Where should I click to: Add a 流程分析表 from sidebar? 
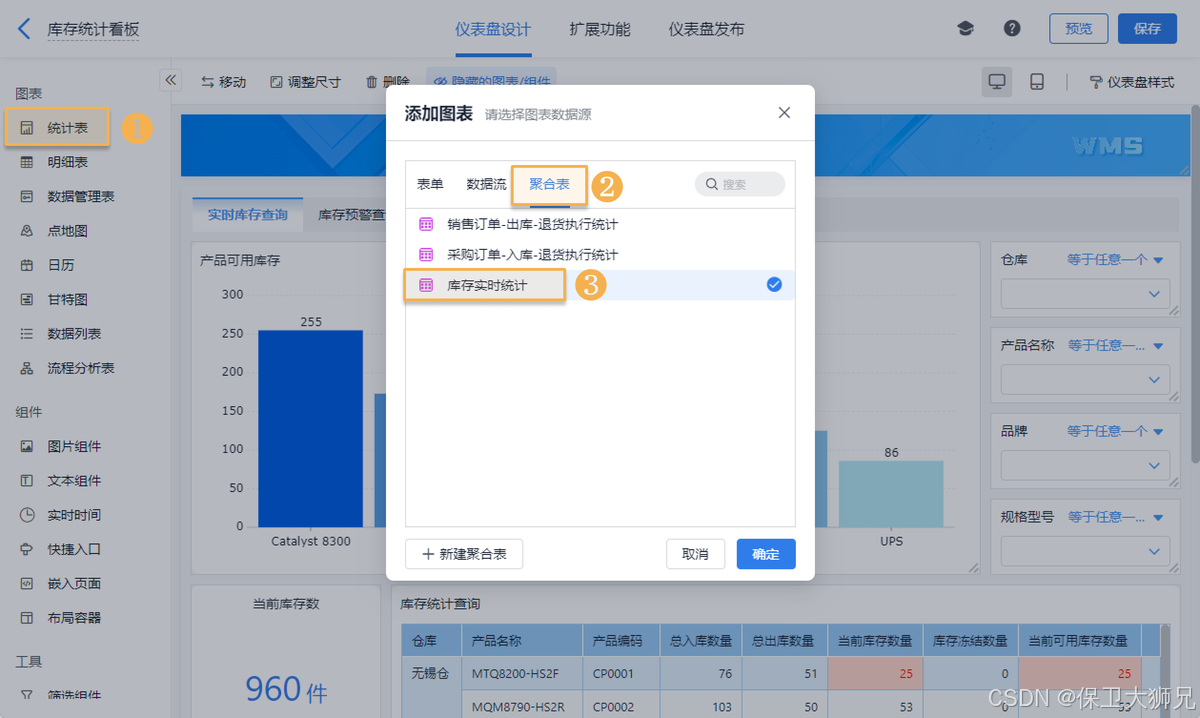point(68,368)
